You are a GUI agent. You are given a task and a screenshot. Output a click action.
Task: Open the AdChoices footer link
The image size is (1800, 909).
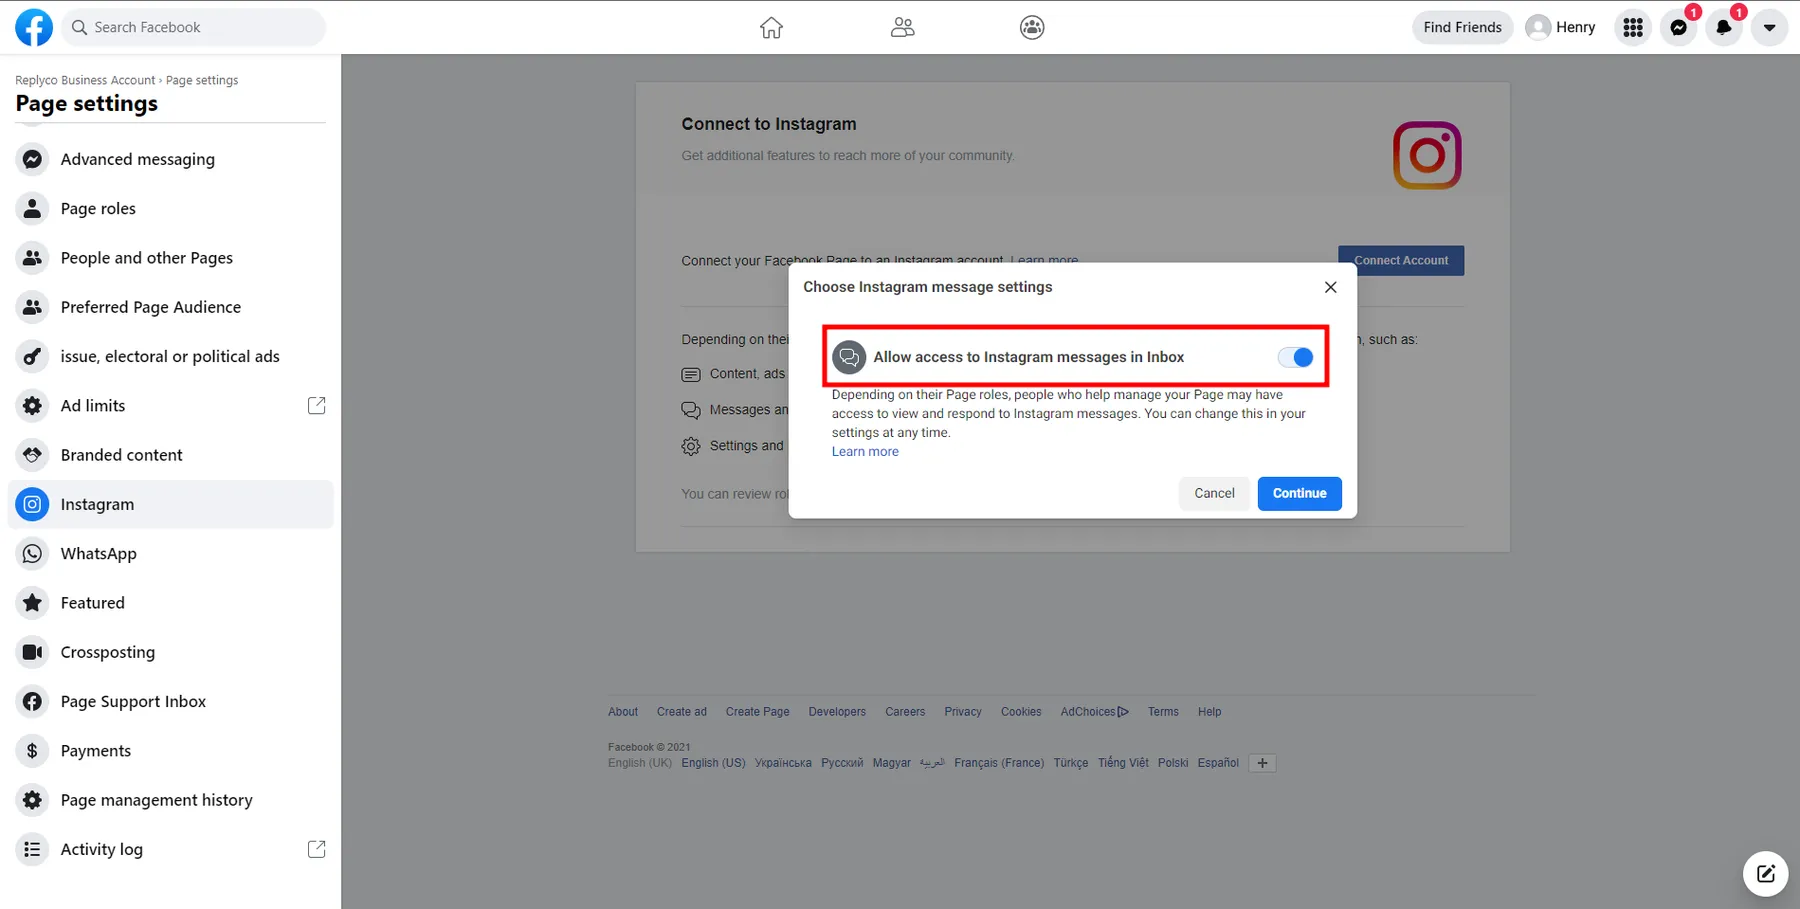[x=1094, y=712]
